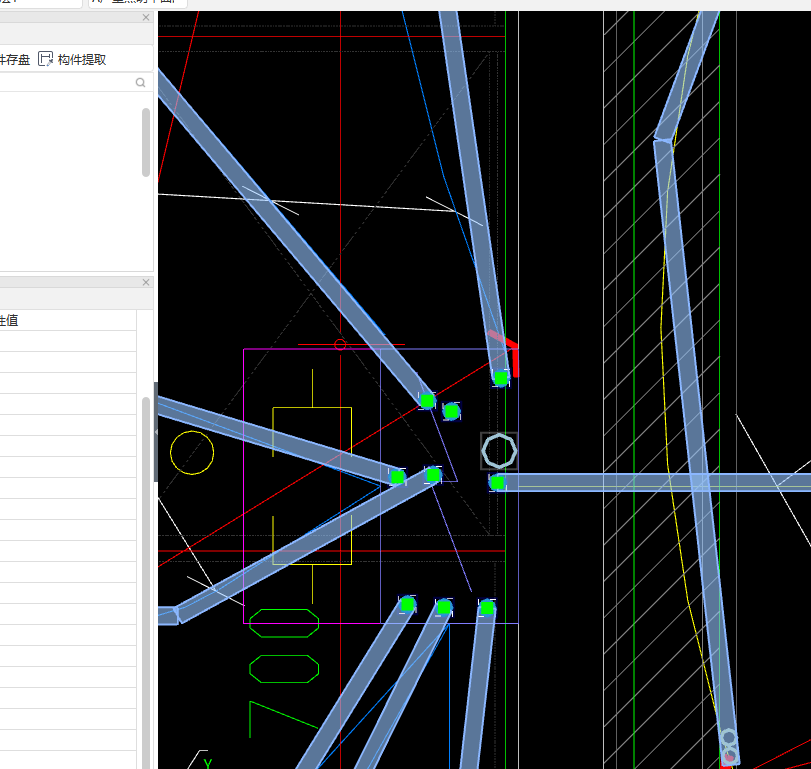Image resolution: width=811 pixels, height=769 pixels.
Task: Click the magnifier search icon
Action: (140, 83)
